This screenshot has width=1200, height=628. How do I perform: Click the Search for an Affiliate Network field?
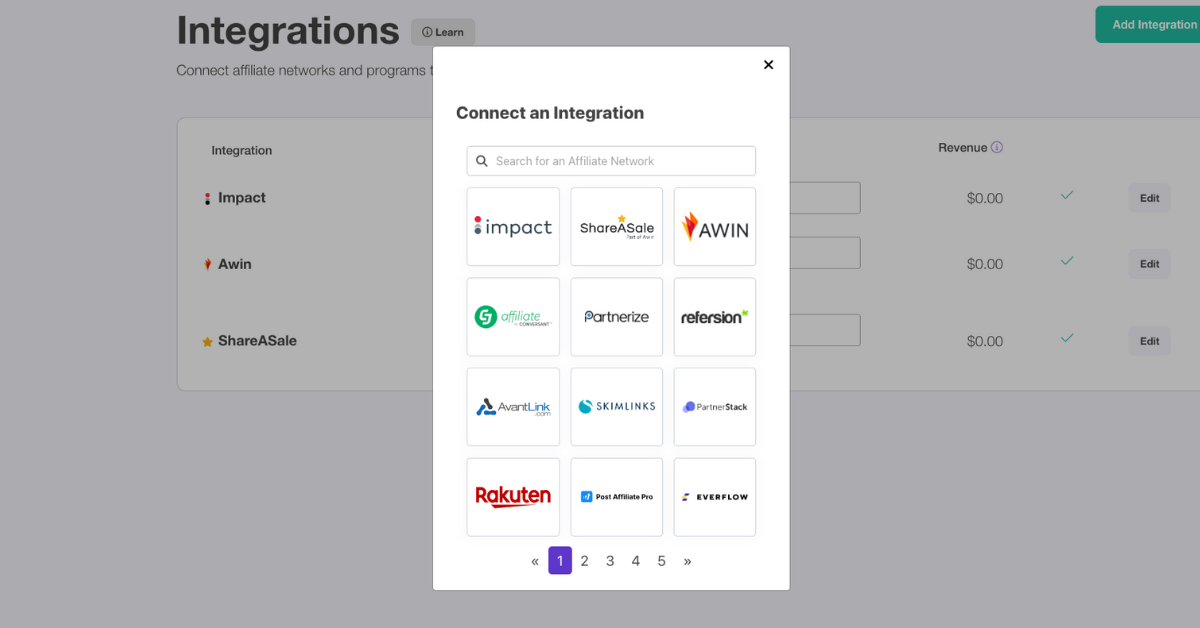click(x=611, y=161)
